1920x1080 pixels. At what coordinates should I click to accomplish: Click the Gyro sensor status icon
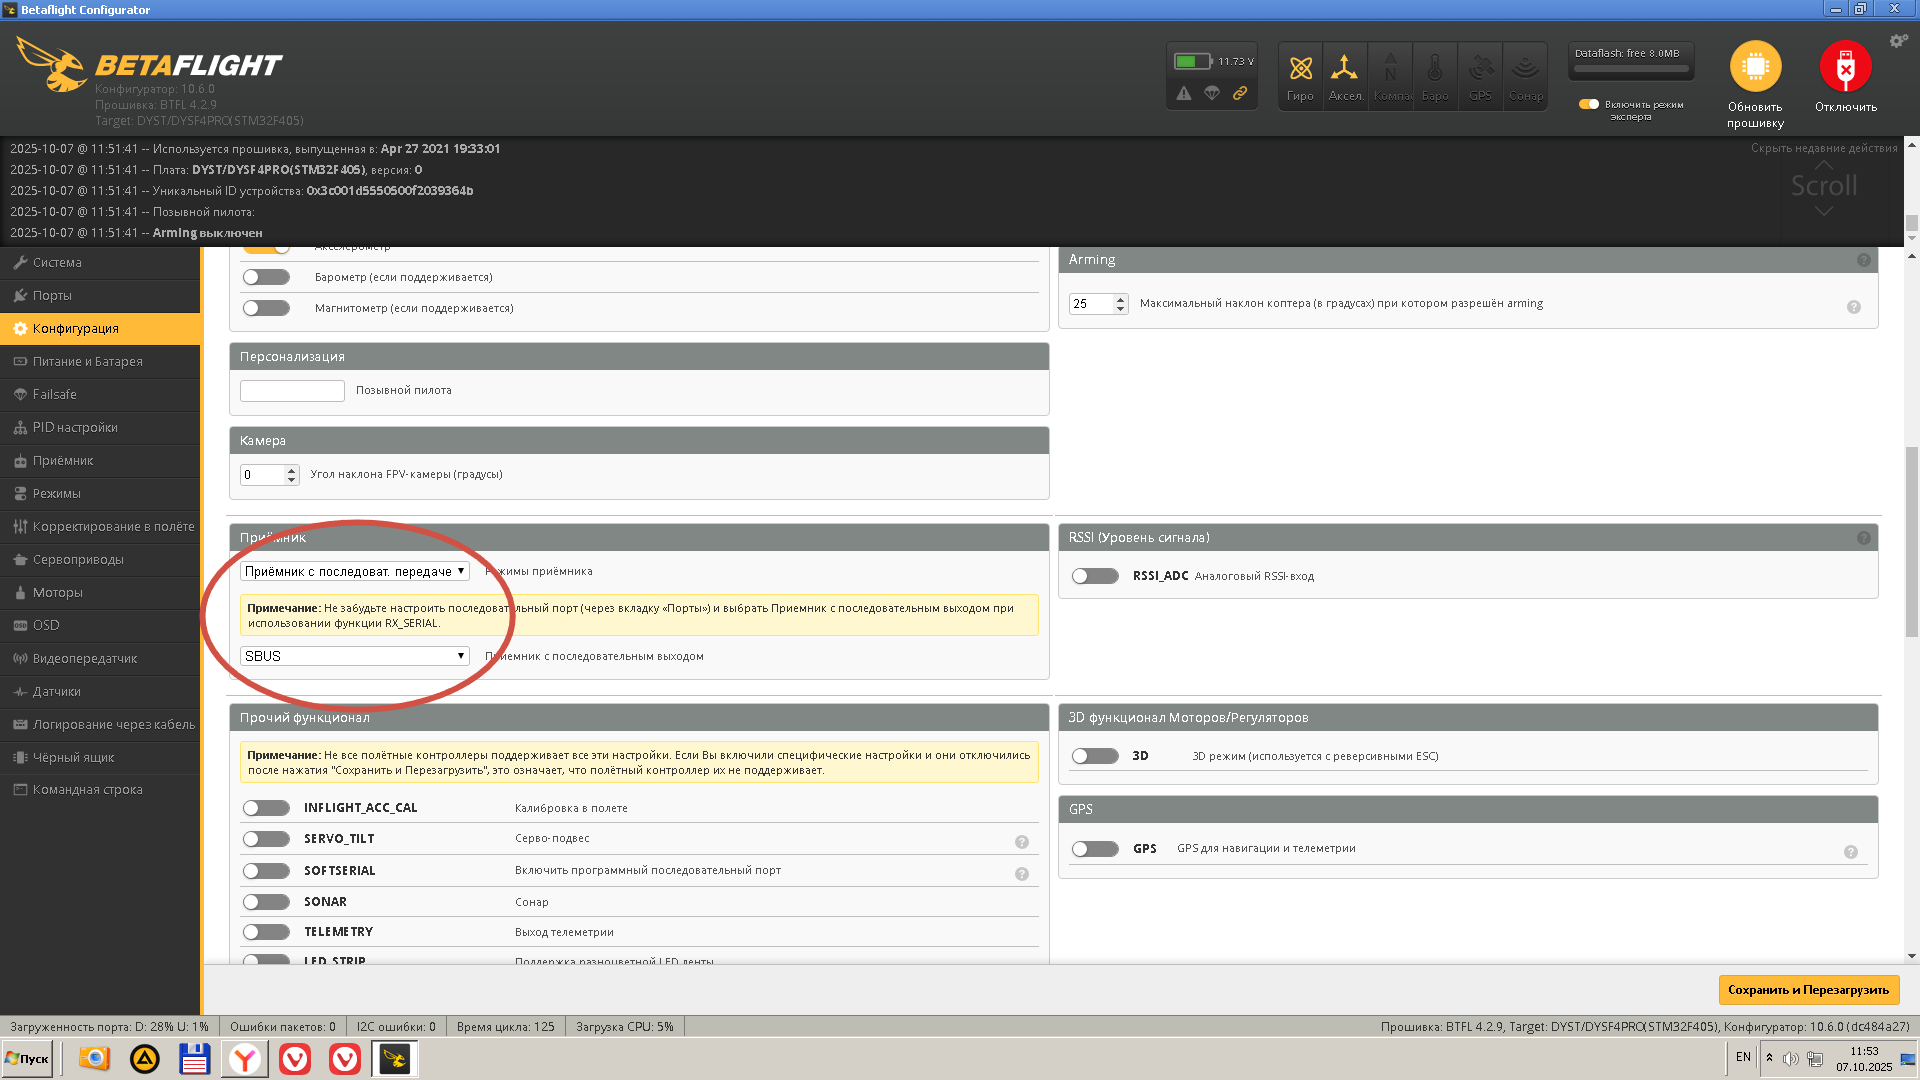pos(1300,68)
